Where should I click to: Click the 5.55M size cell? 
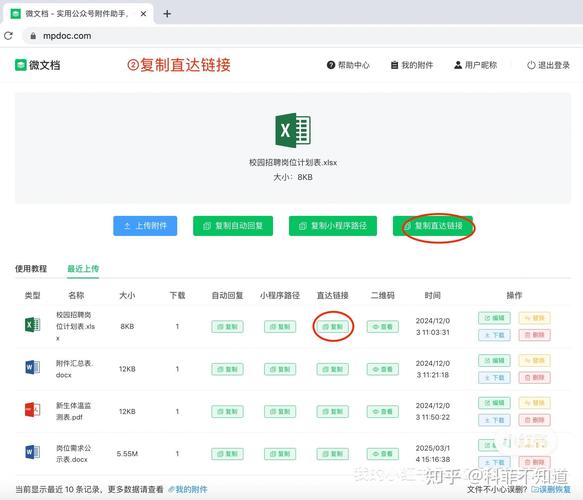coord(127,454)
